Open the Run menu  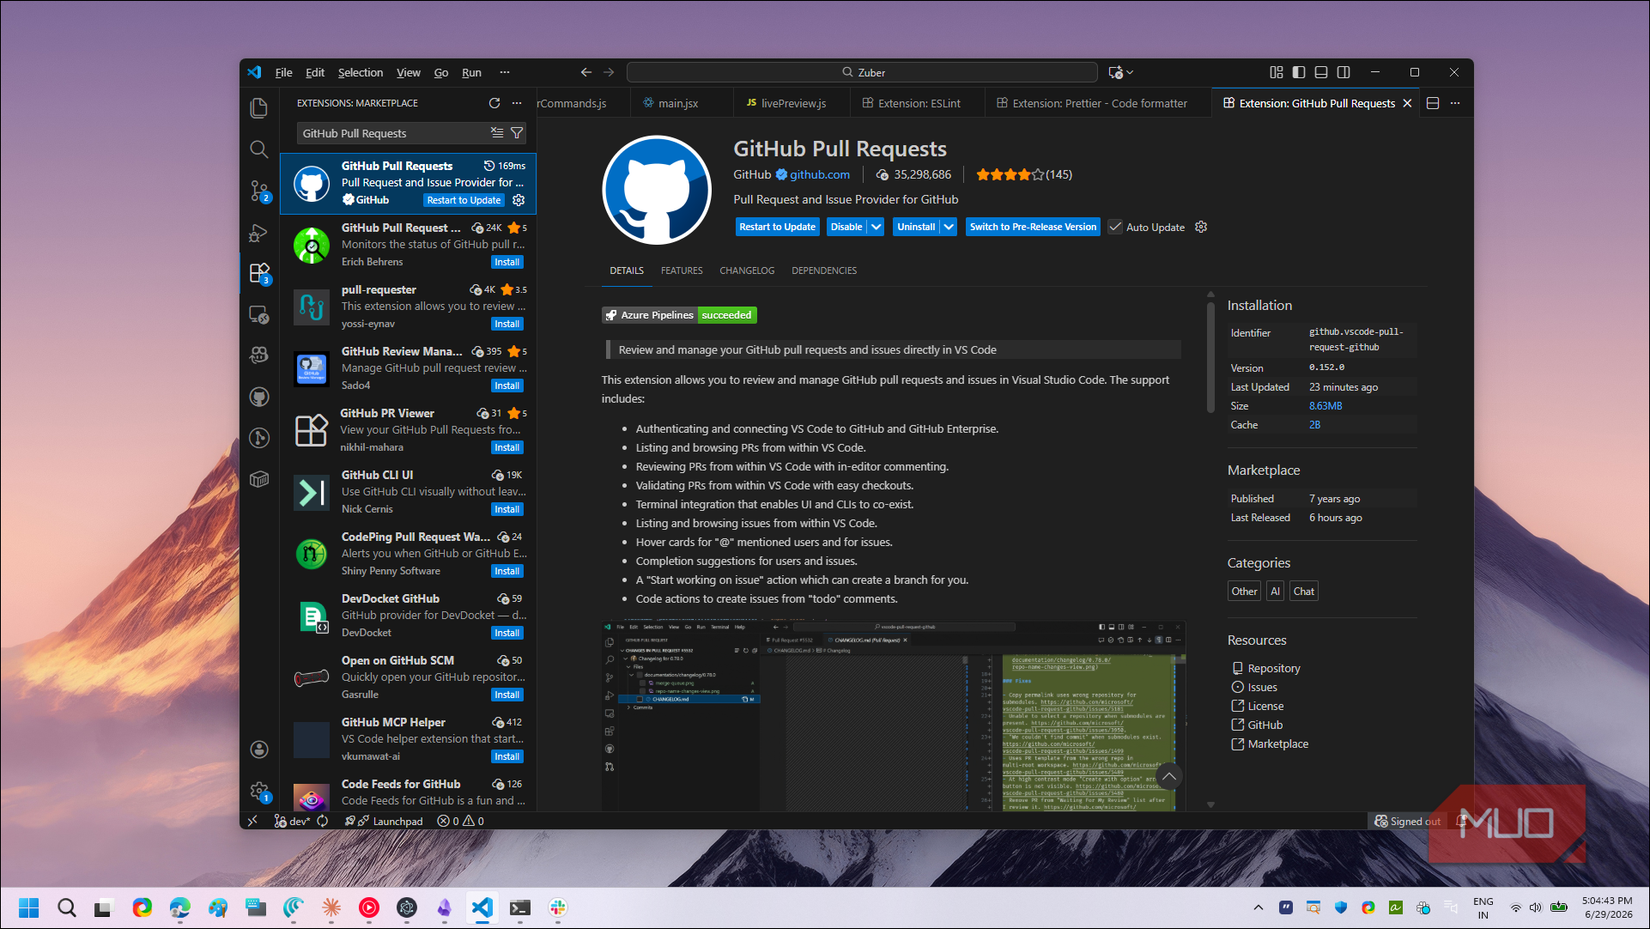(x=472, y=72)
